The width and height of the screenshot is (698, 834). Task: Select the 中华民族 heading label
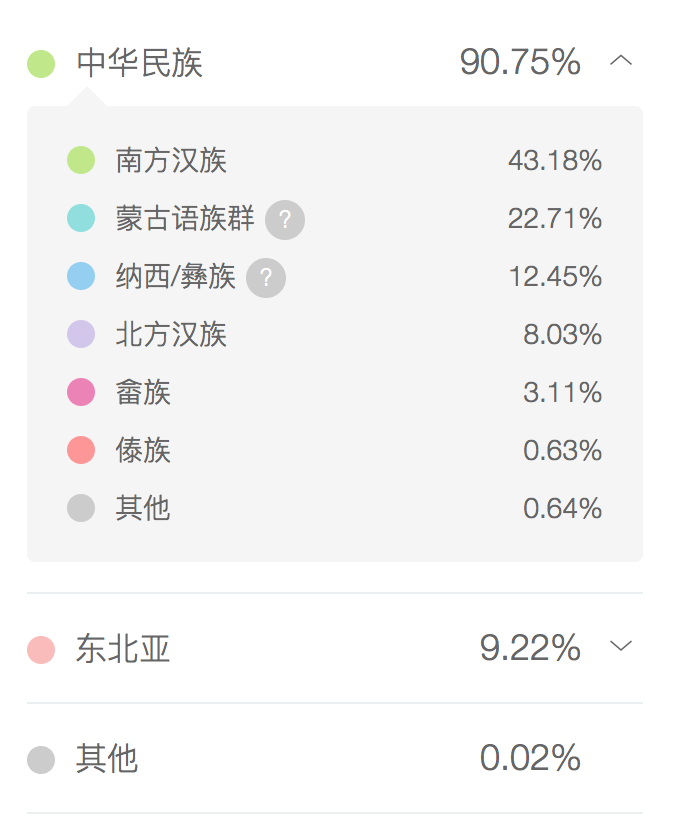click(139, 63)
